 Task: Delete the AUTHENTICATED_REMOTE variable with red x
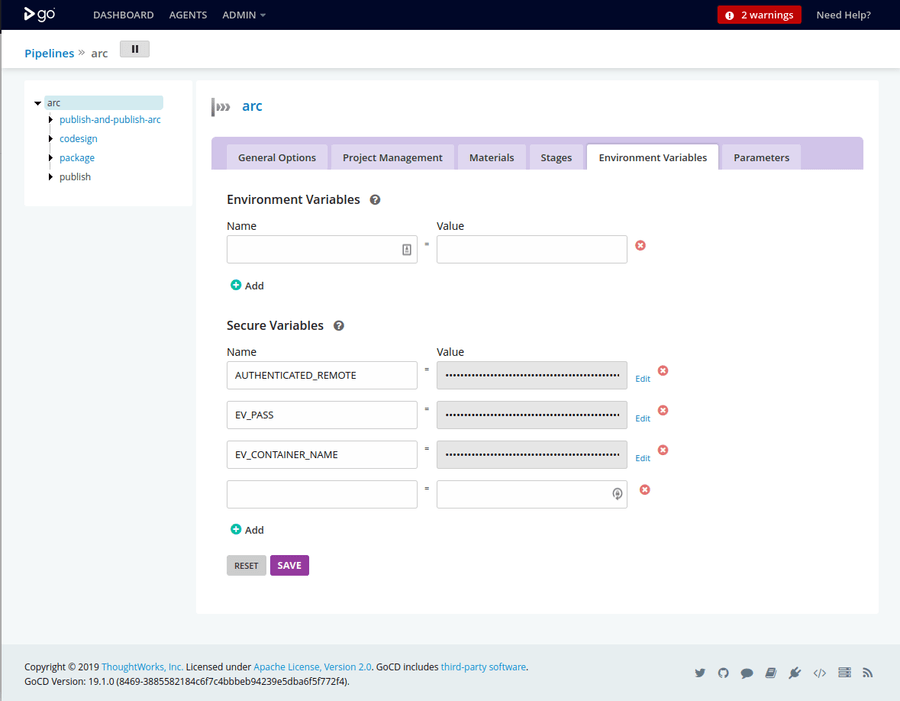(662, 370)
